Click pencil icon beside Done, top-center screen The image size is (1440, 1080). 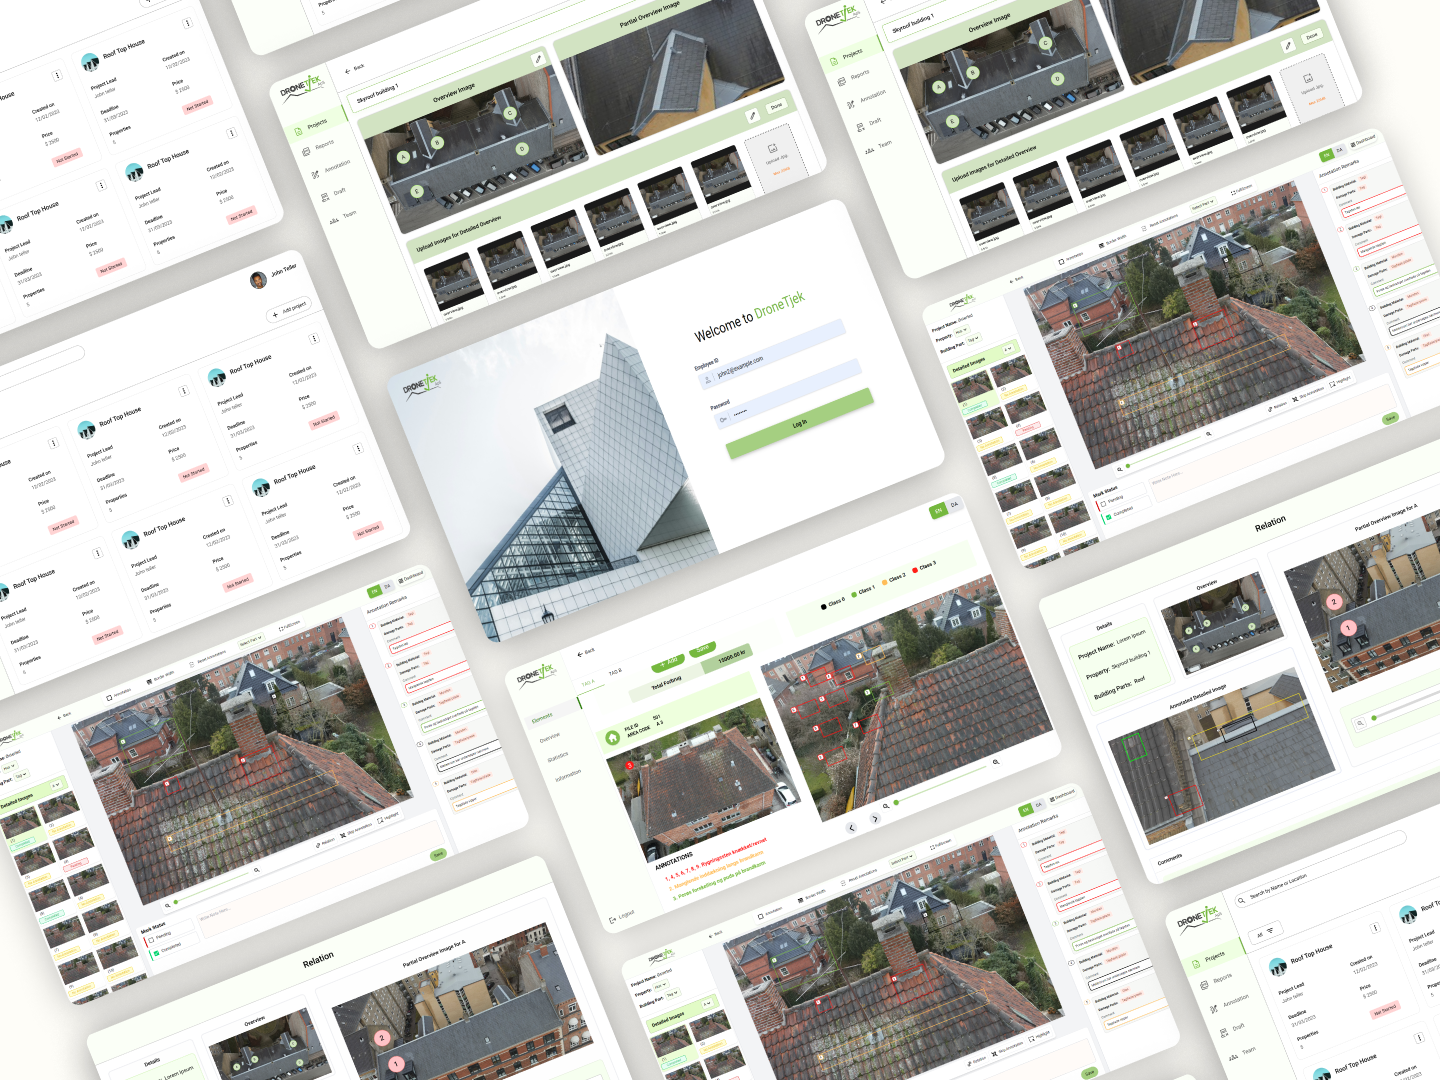753,116
